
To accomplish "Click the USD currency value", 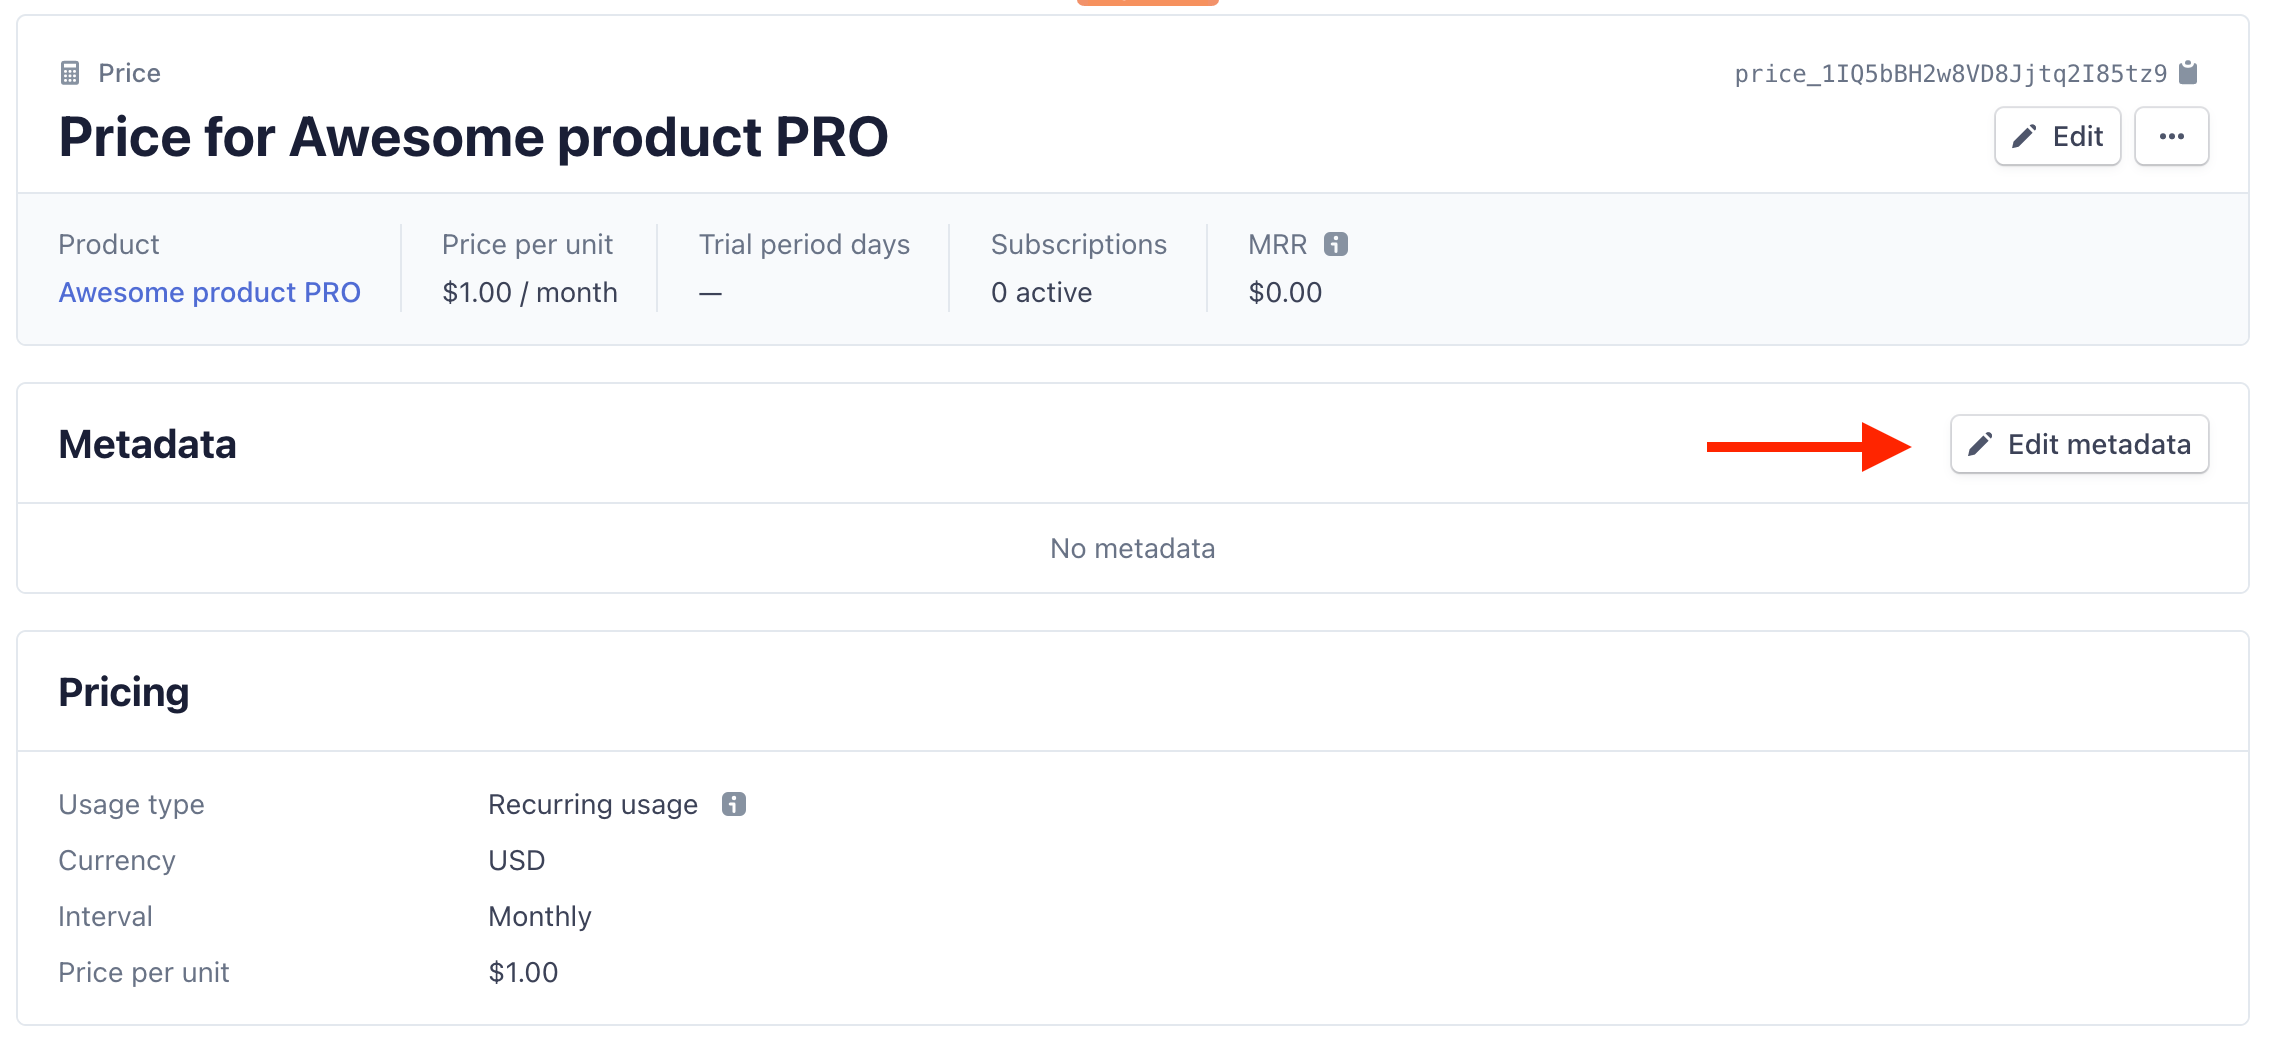I will [516, 860].
